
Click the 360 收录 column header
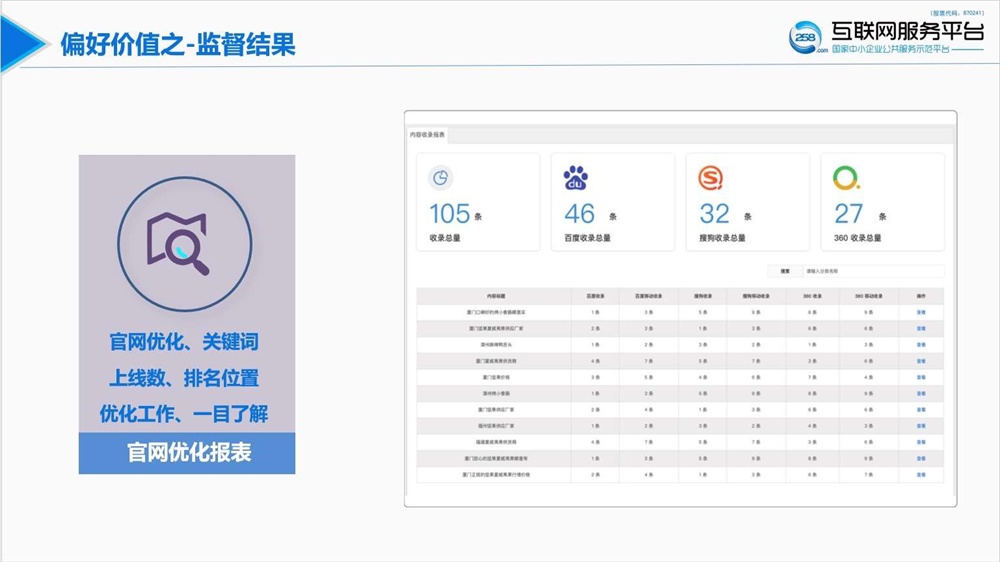click(810, 296)
